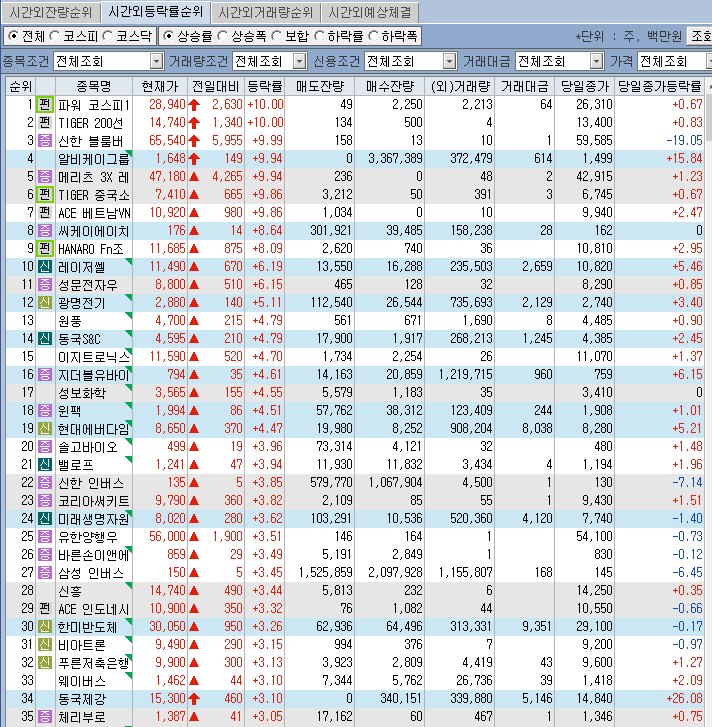
Task: Sort by 등락률 column header
Action: pyautogui.click(x=265, y=86)
